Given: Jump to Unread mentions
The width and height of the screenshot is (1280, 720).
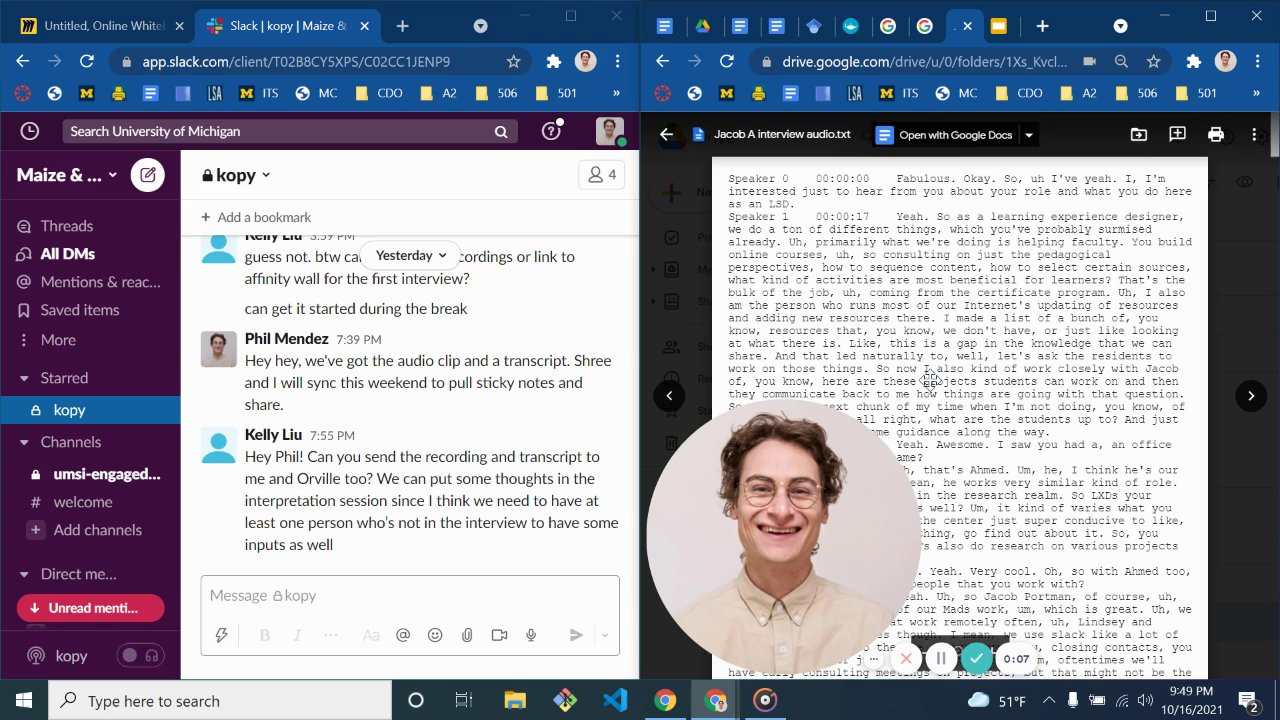Looking at the screenshot, I should coord(91,608).
